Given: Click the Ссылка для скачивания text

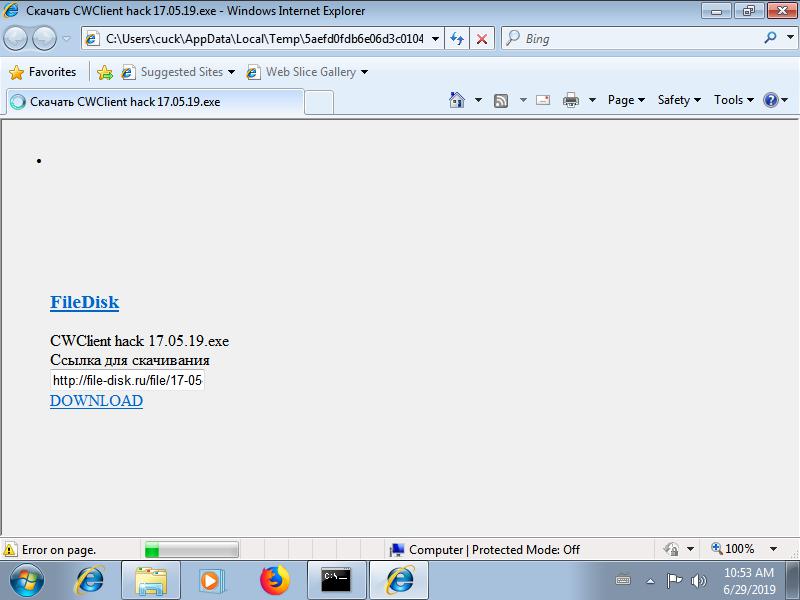Looking at the screenshot, I should pos(130,360).
